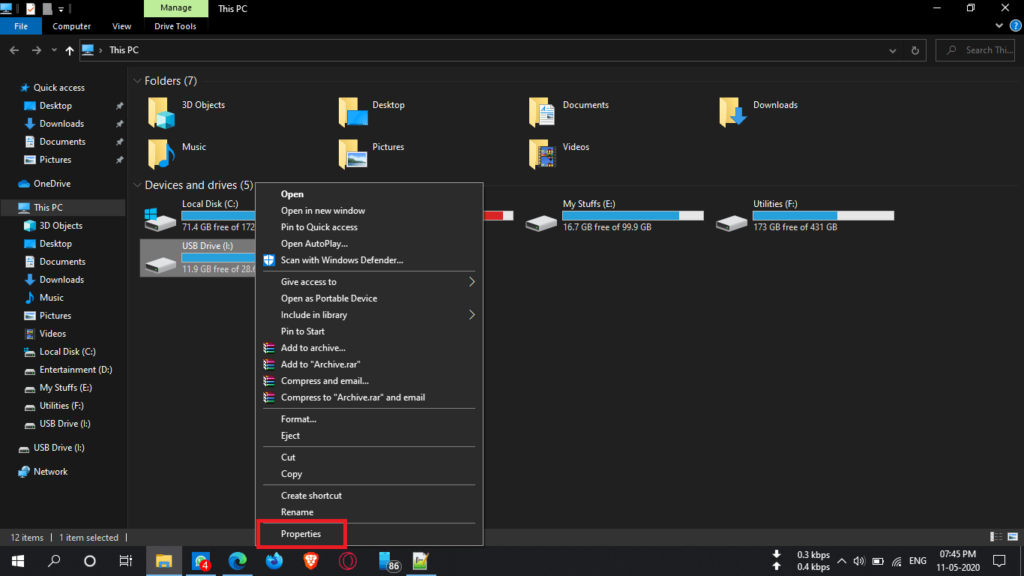Click the volume icon in system tray

point(858,561)
